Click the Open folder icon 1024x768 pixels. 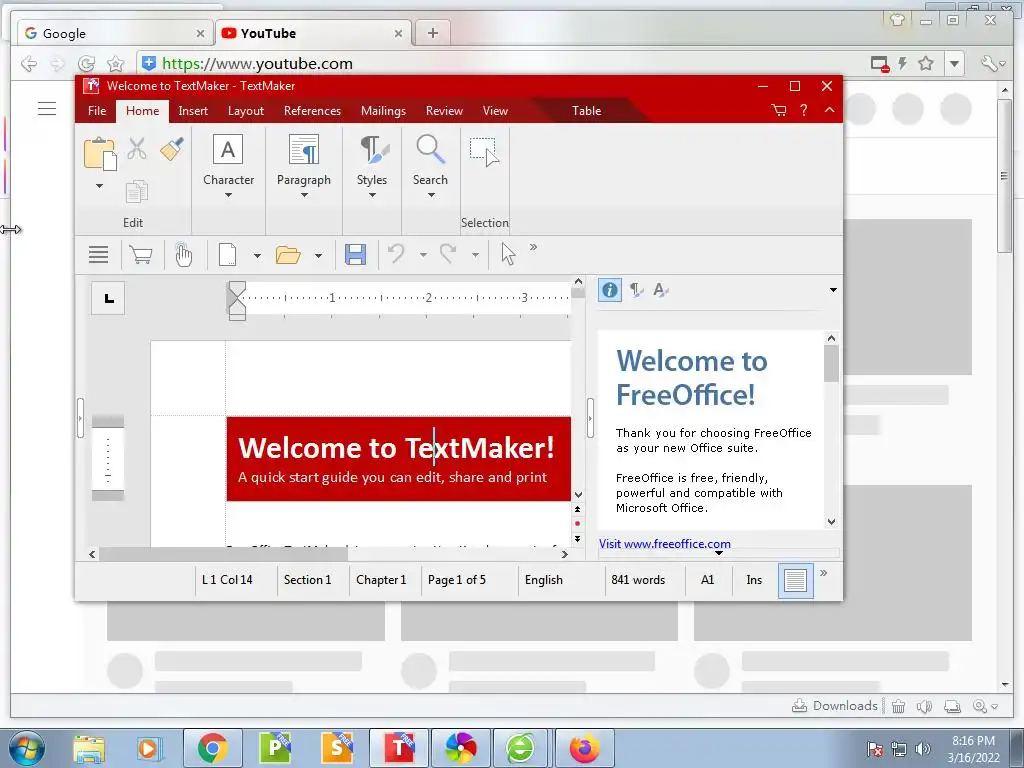click(x=288, y=255)
